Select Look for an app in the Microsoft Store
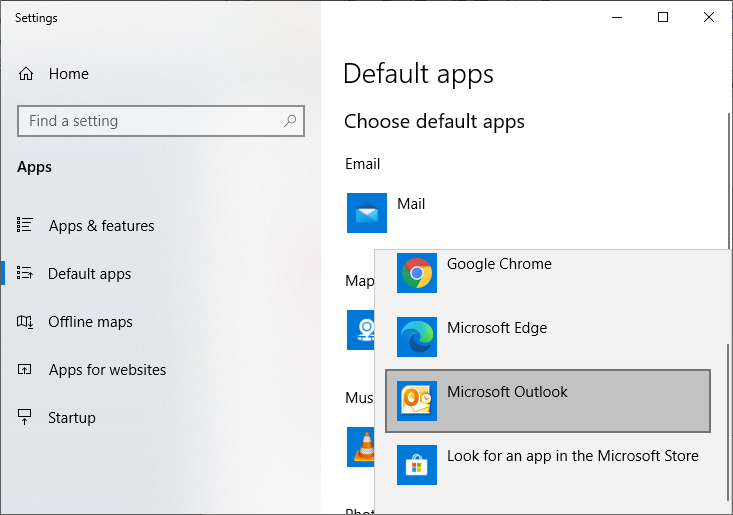 tap(548, 465)
